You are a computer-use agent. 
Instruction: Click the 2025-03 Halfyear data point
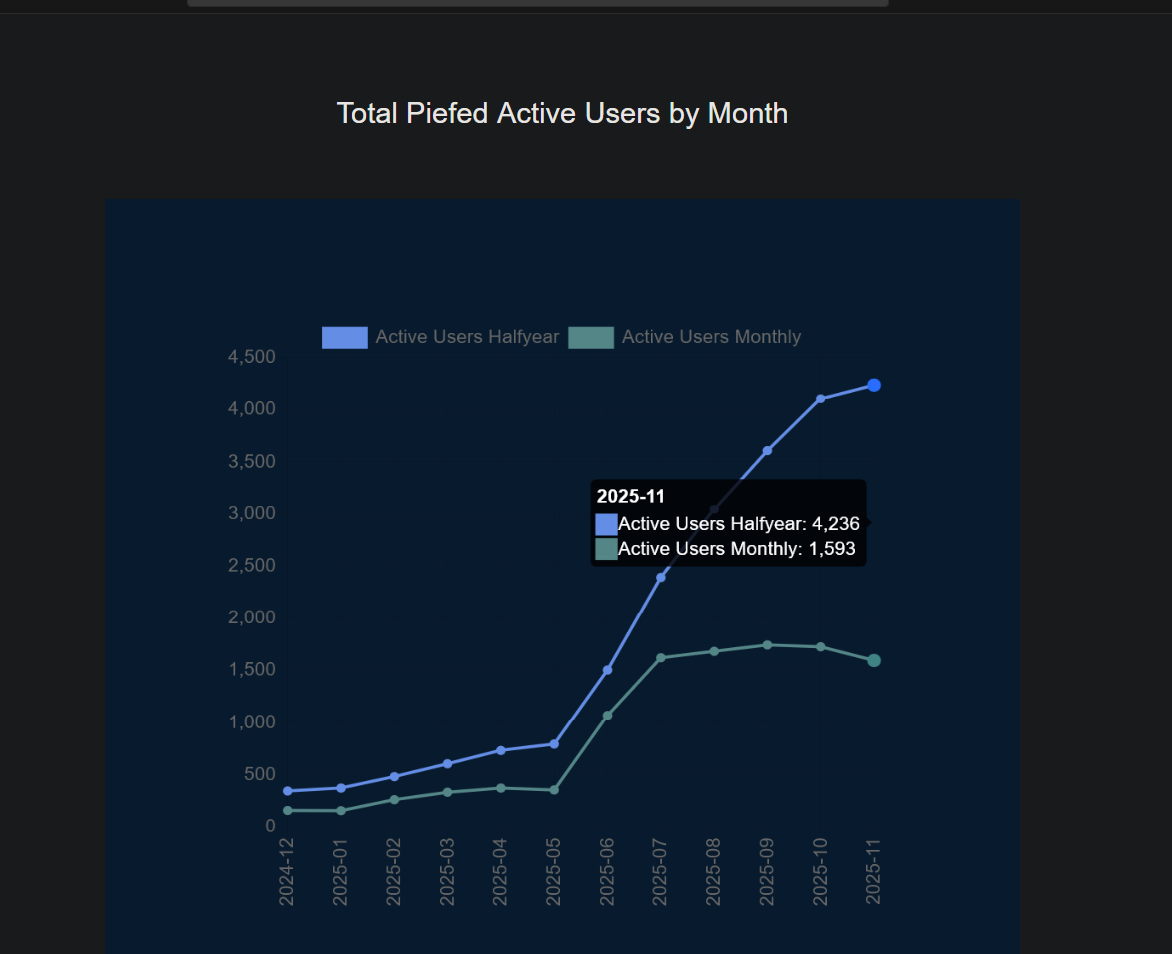(x=447, y=764)
